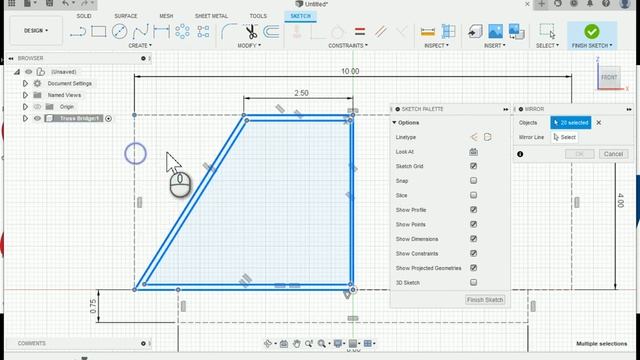Select the Spline sketch tool
The image size is (640, 360).
click(140, 31)
